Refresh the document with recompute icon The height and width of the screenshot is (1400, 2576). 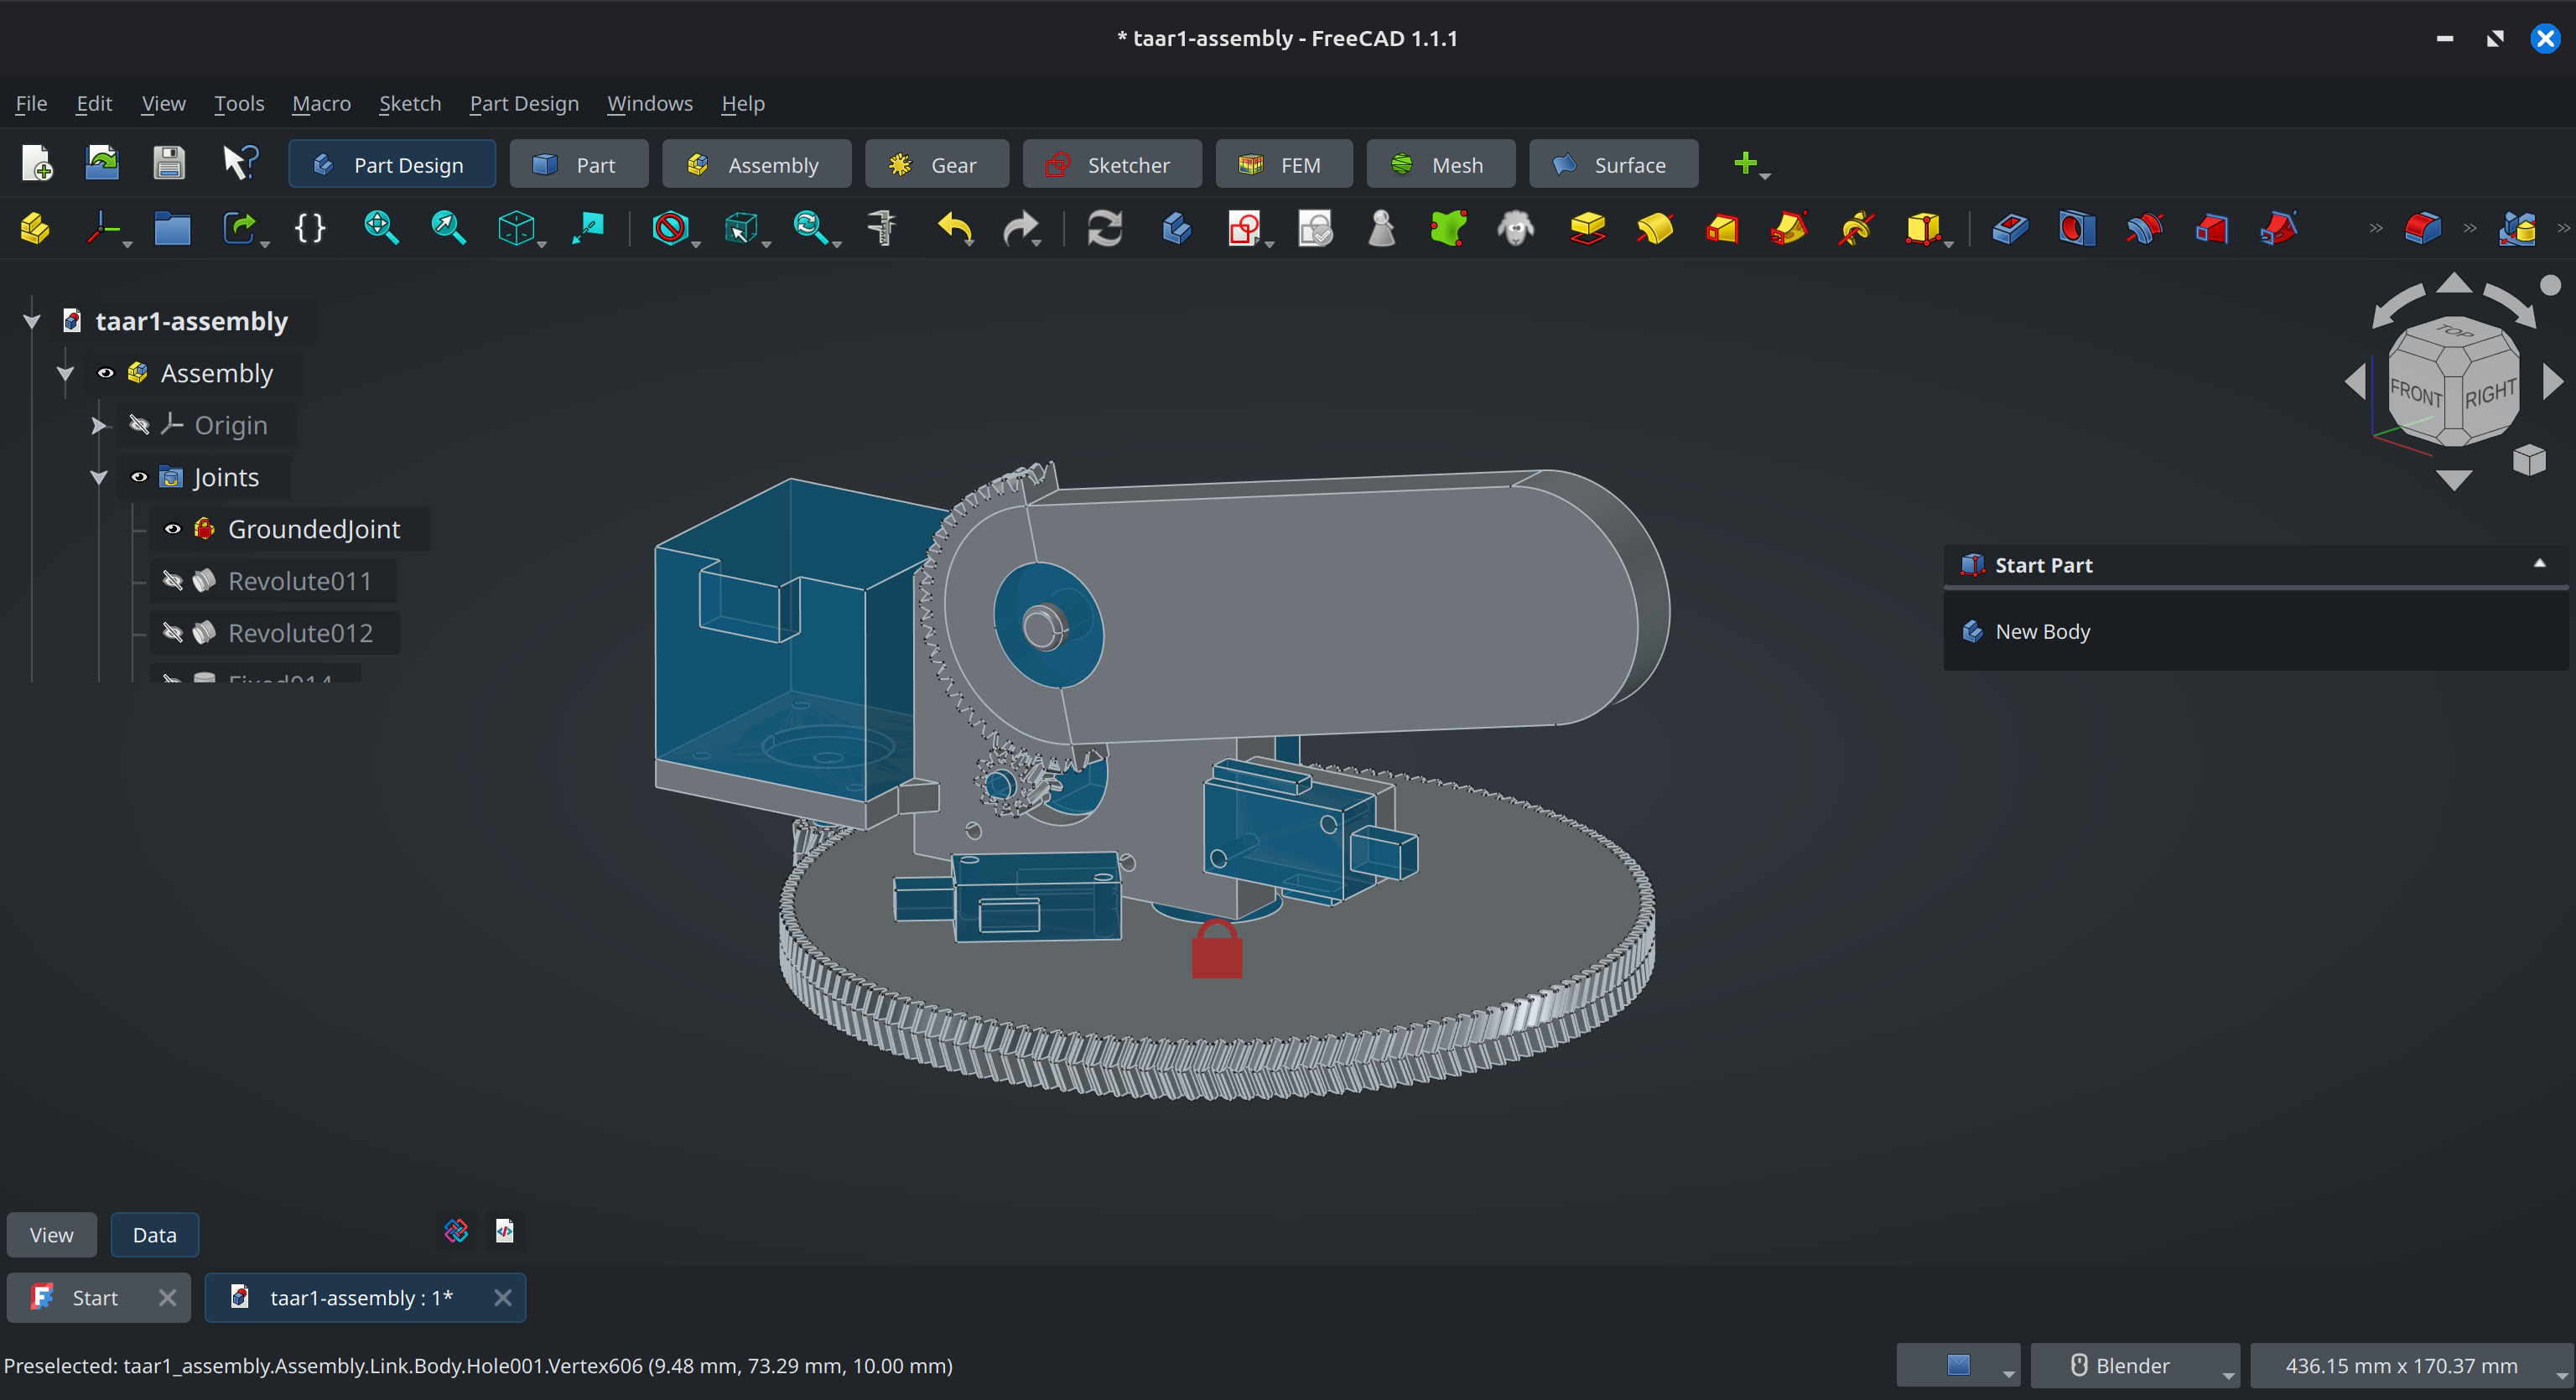[1105, 228]
